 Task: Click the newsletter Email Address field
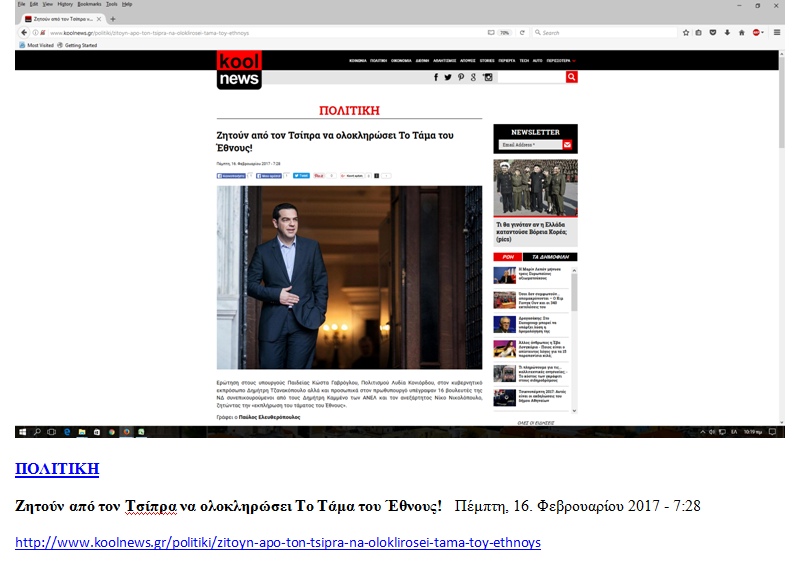[x=530, y=145]
